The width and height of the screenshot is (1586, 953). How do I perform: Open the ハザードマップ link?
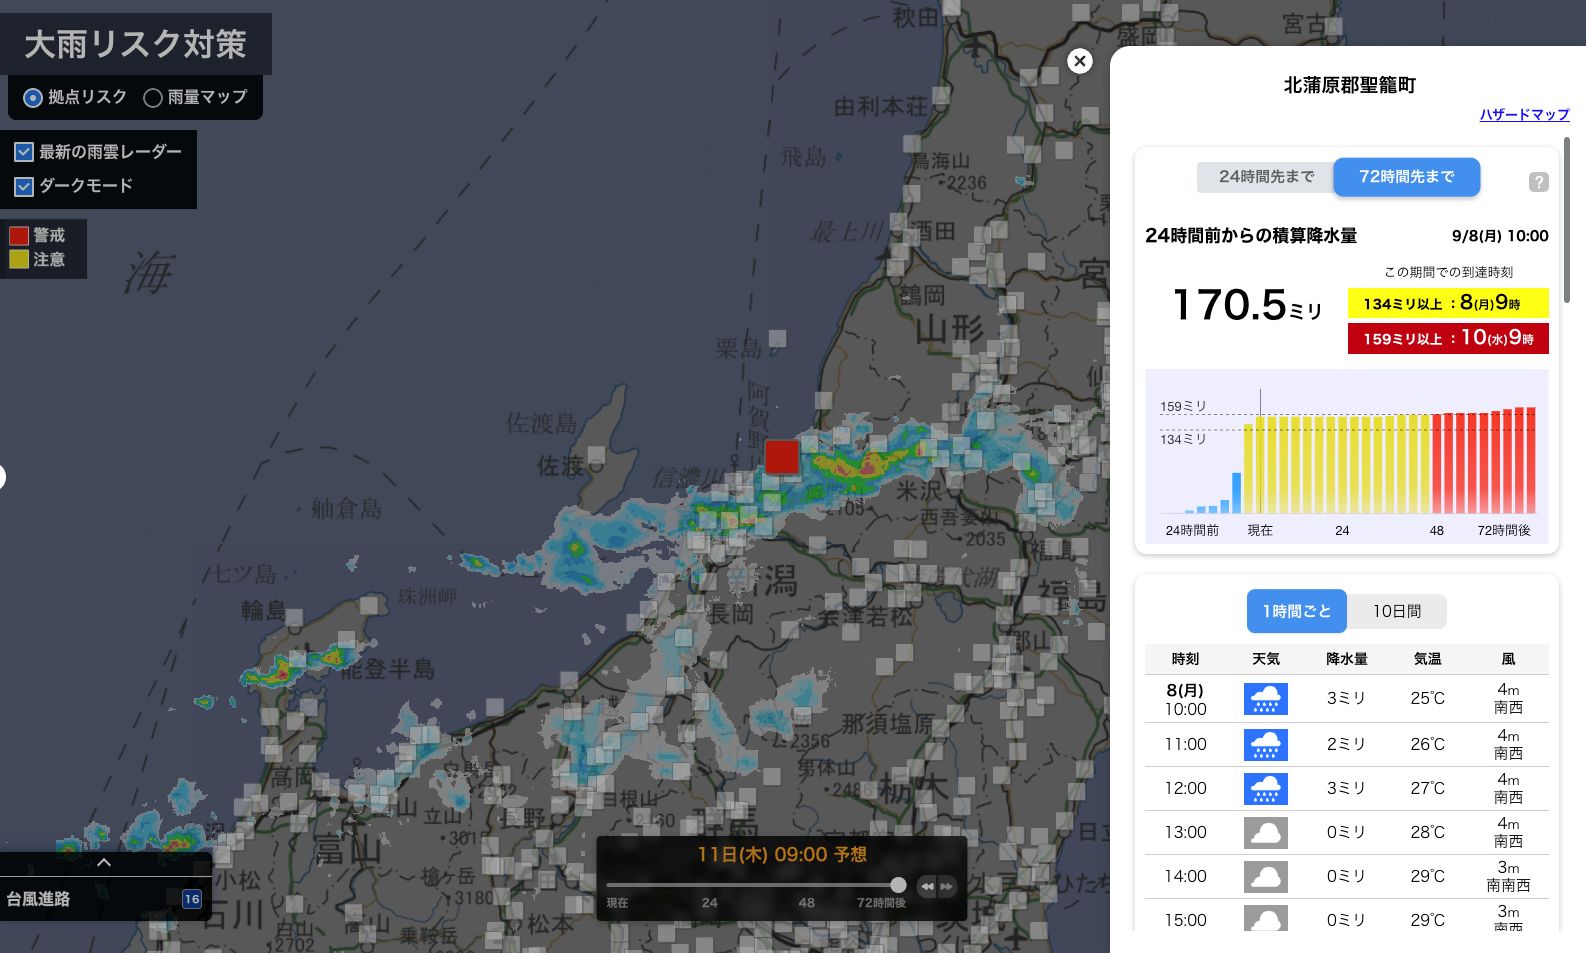click(1524, 115)
